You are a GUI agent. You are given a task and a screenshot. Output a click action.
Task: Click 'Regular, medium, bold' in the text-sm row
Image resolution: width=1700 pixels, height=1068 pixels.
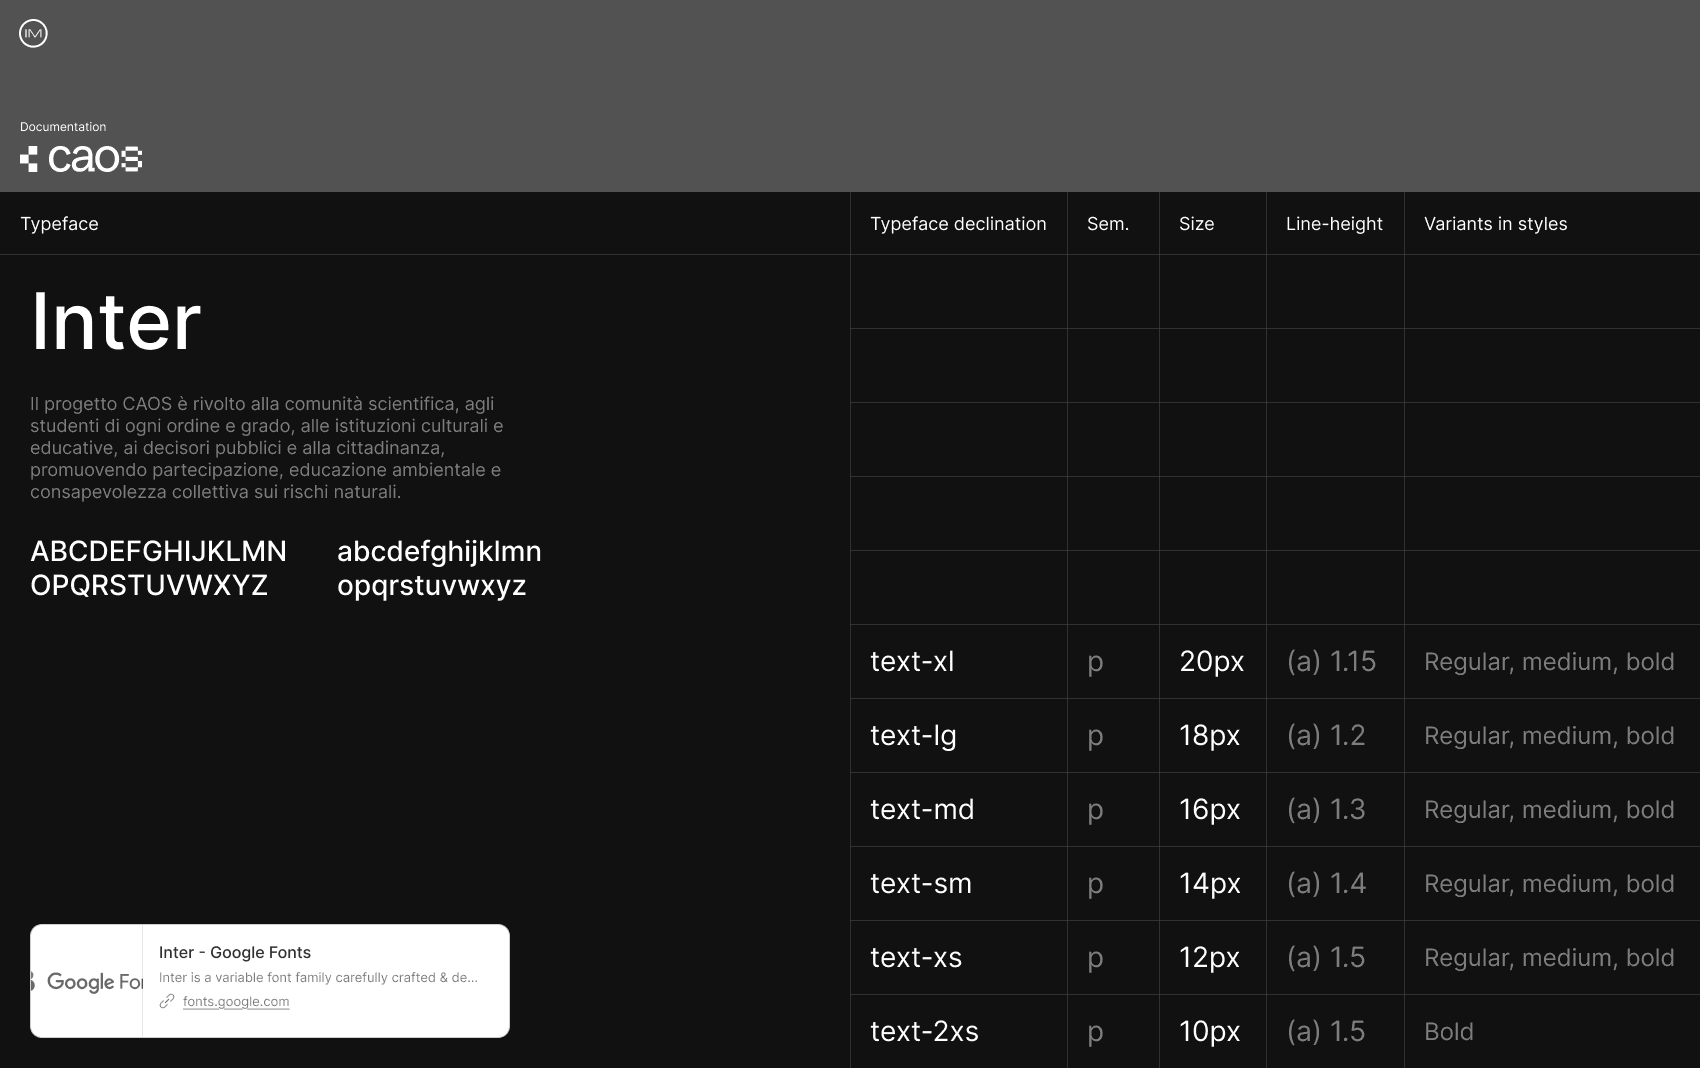point(1549,884)
